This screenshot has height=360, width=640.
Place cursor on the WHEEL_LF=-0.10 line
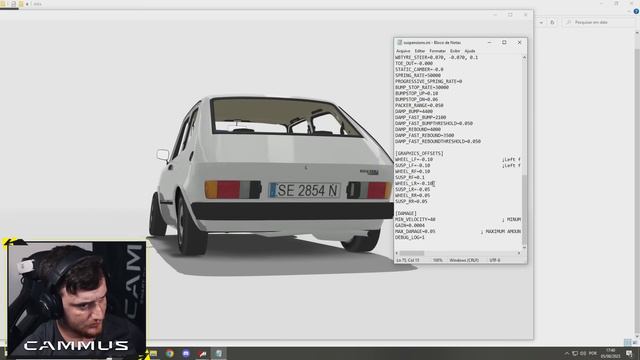click(x=413, y=160)
